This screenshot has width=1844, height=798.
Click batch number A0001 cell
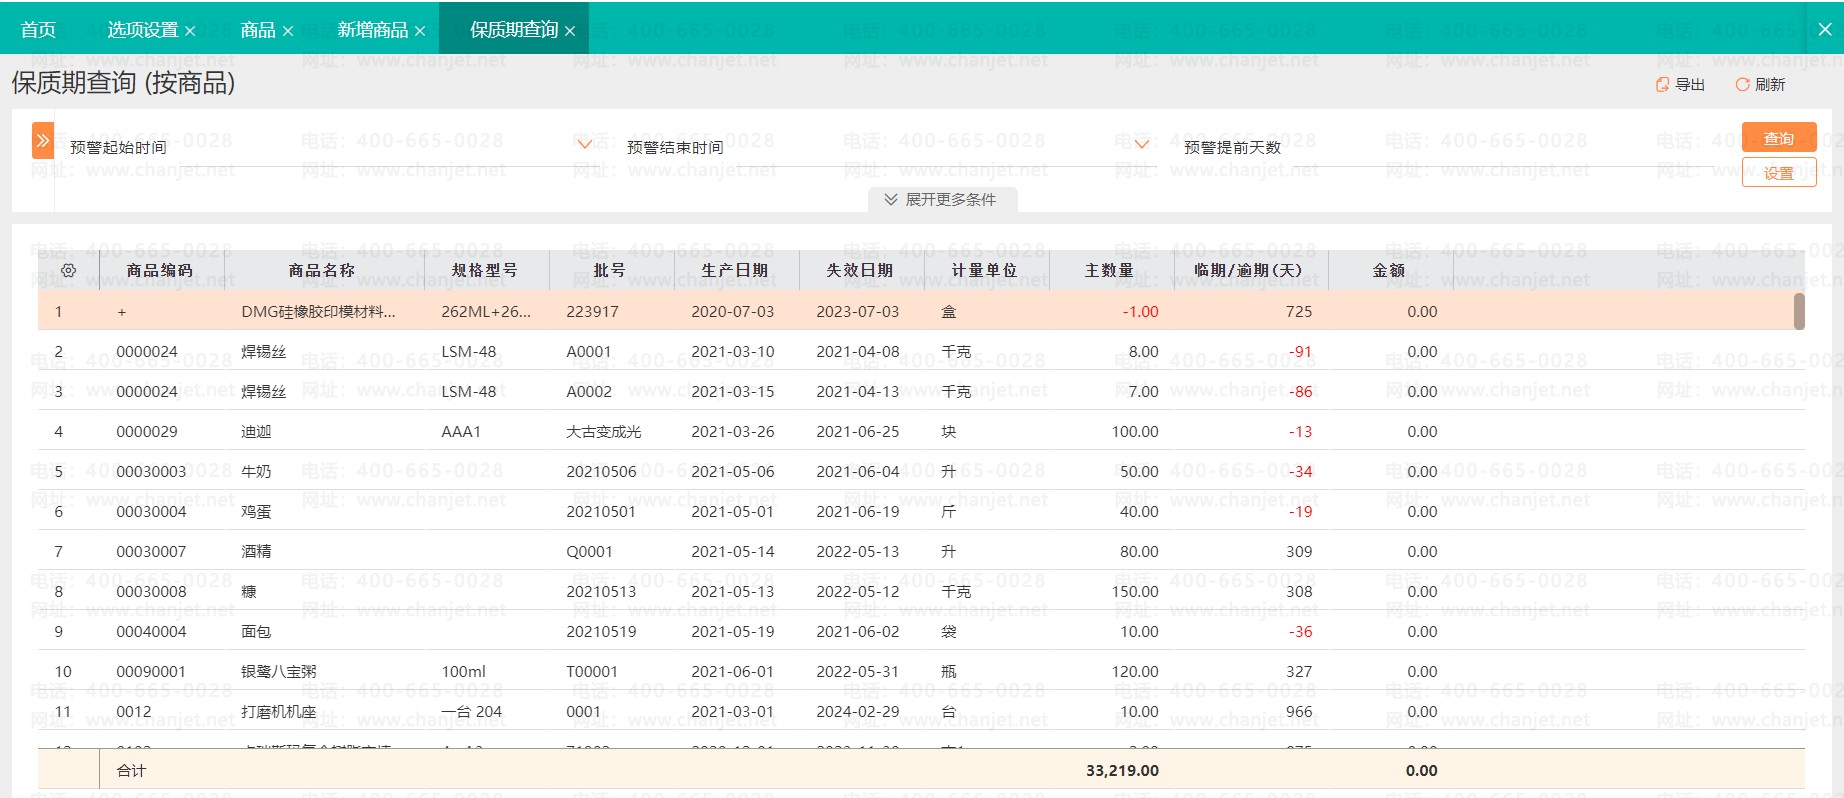[x=589, y=352]
